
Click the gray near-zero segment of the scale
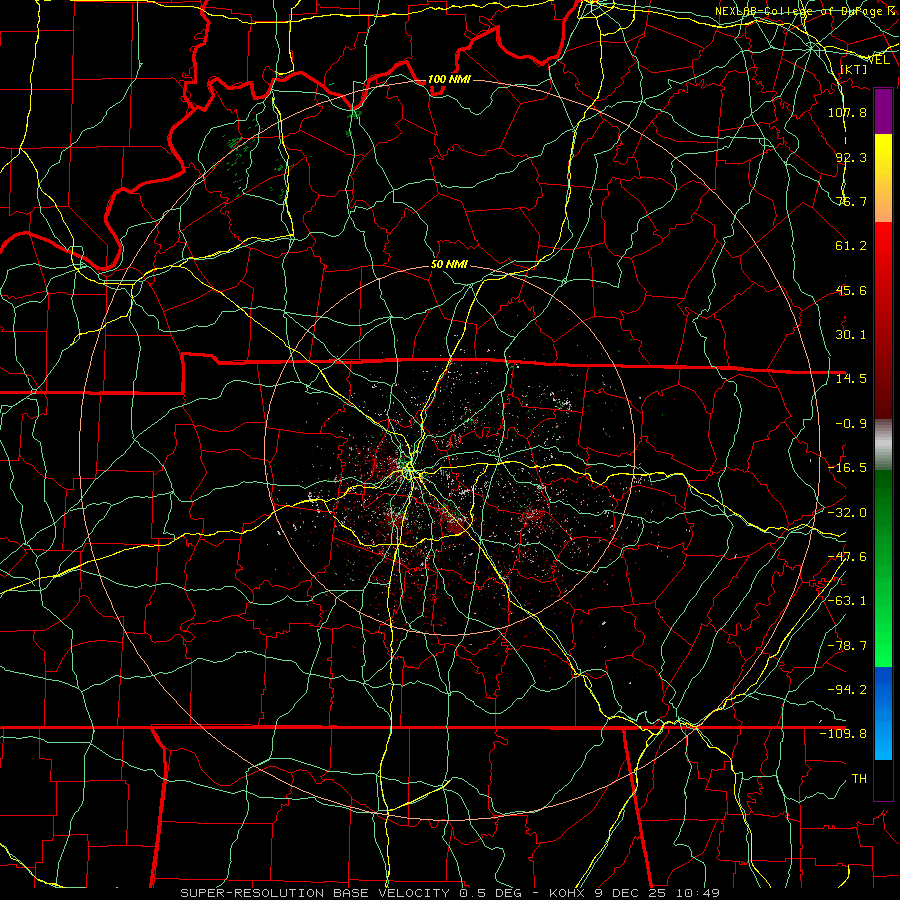883,445
